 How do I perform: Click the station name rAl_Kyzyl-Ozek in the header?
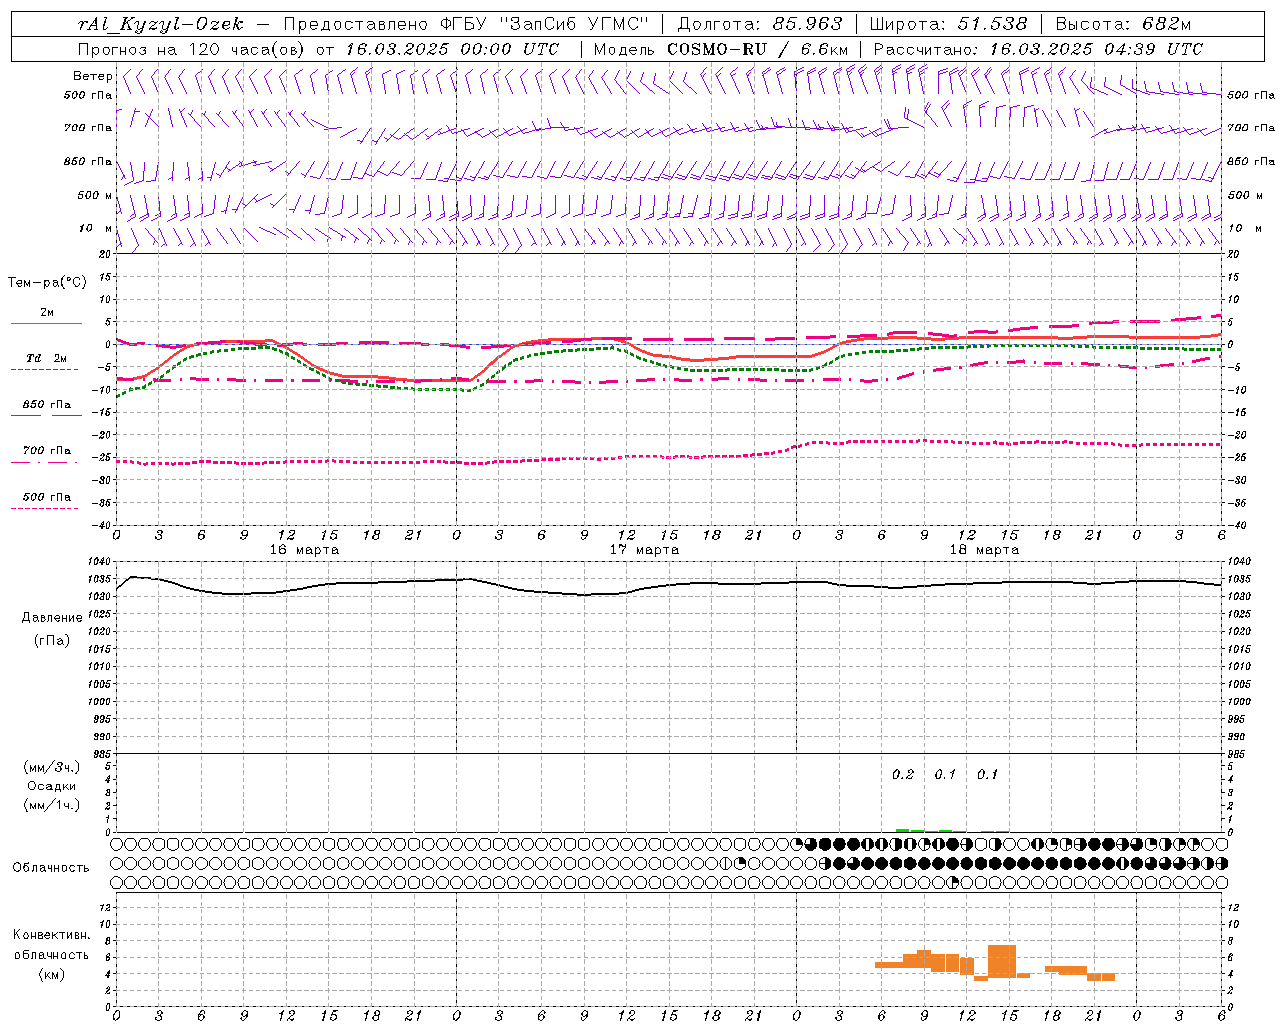161,24
